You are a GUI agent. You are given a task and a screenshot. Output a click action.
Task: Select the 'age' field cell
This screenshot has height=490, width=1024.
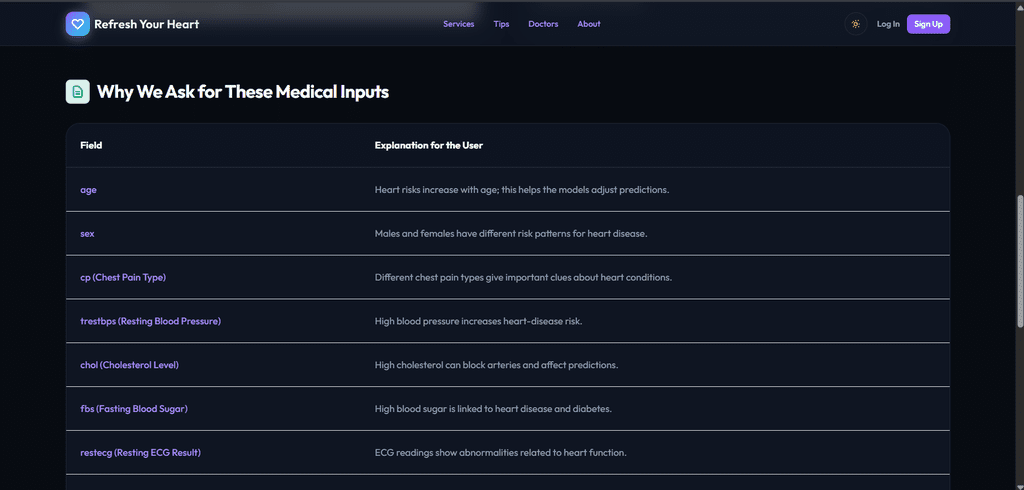(x=88, y=189)
